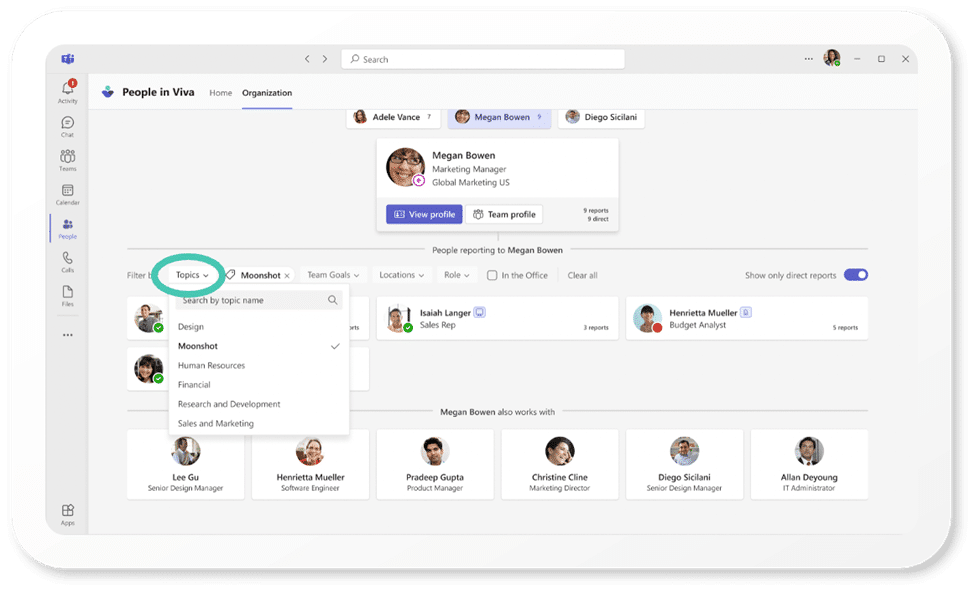This screenshot has width=975, height=592.
Task: Open the Locations filter dropdown
Action: click(402, 275)
